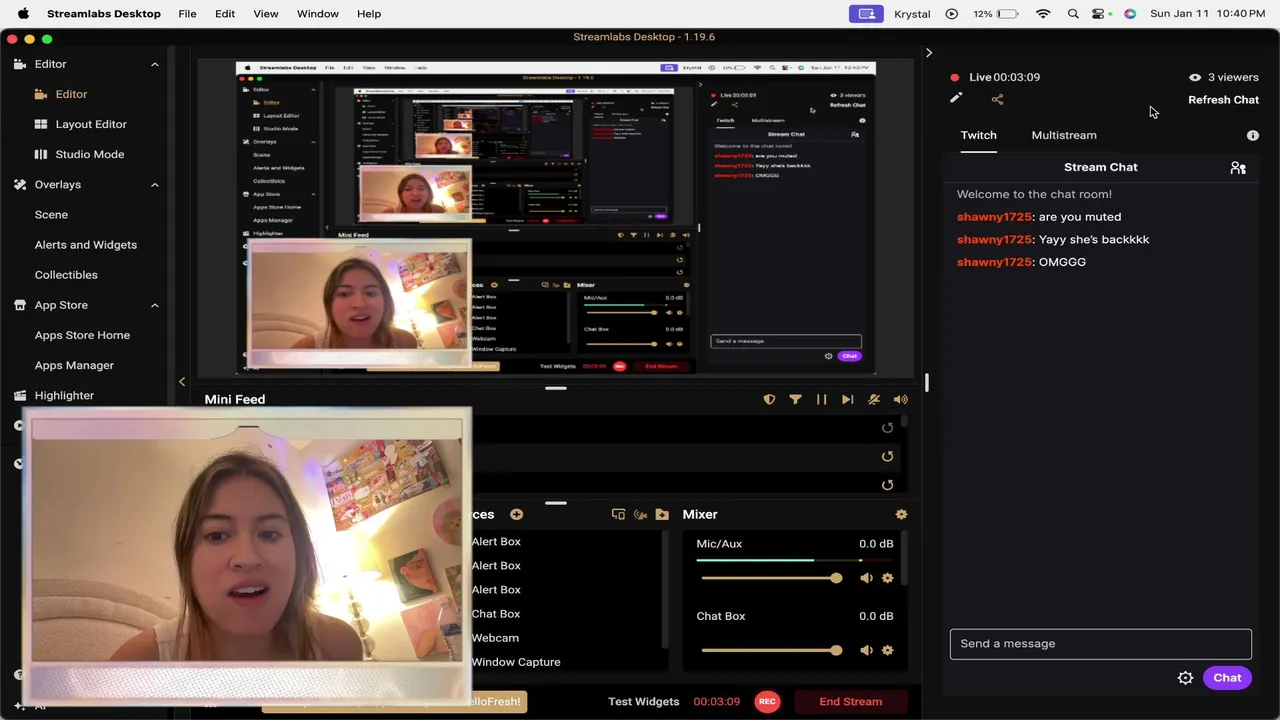
Task: Open the File menu
Action: coord(187,14)
